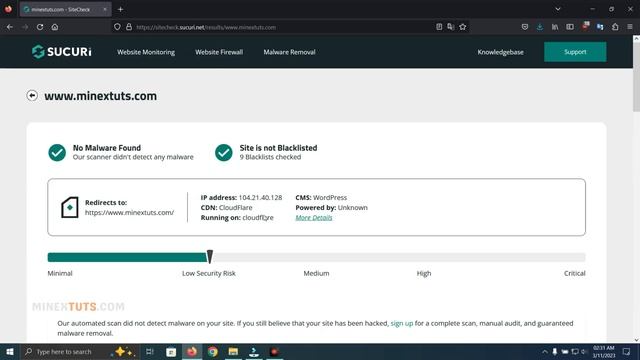Image resolution: width=640 pixels, height=360 pixels.
Task: Click the padlock site info icon
Action: click(x=129, y=27)
